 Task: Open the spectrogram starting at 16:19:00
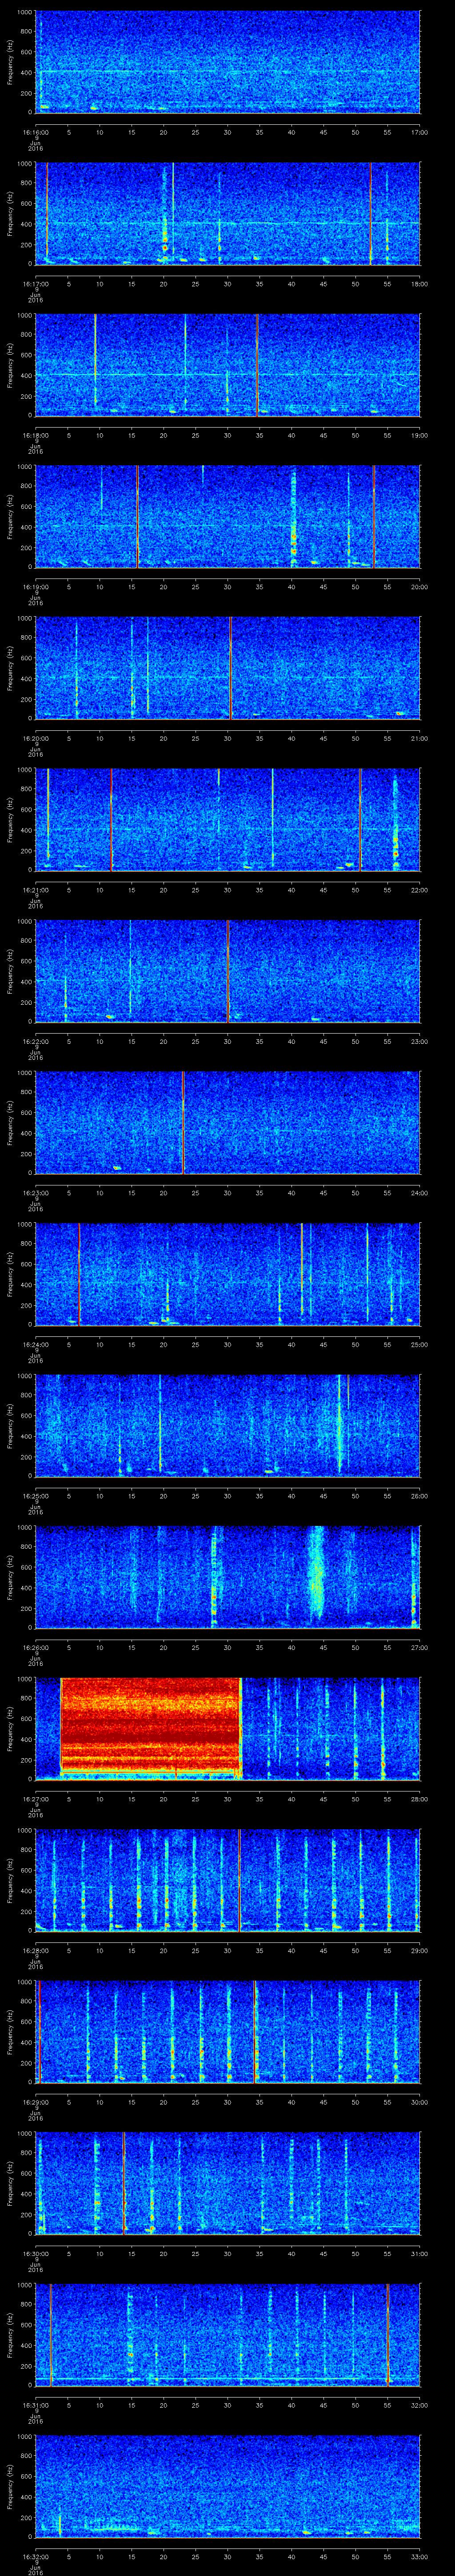click(x=227, y=516)
